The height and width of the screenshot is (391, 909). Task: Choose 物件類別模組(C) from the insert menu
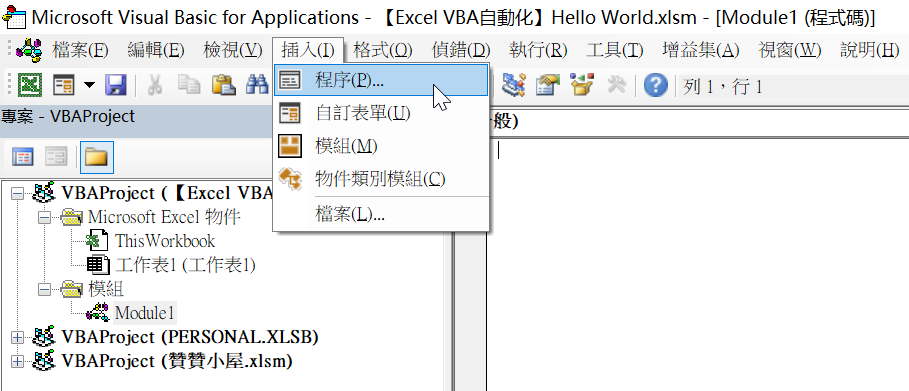(x=380, y=179)
